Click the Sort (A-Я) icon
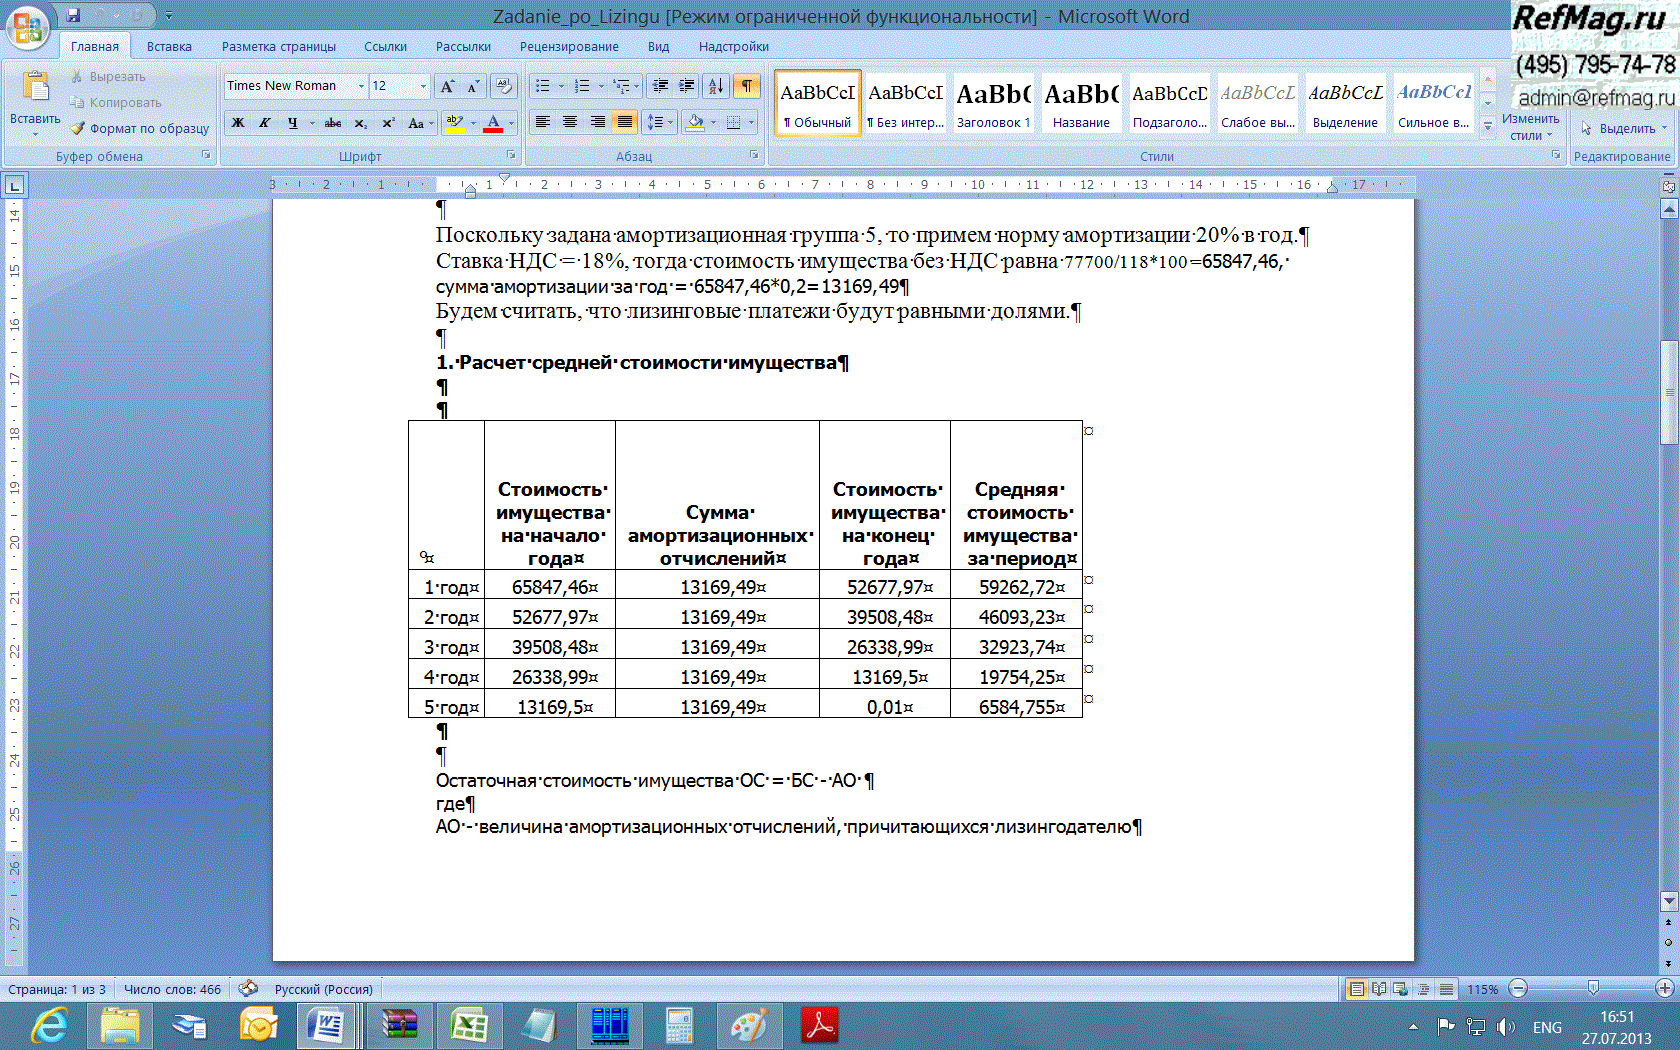1680x1050 pixels. 716,86
